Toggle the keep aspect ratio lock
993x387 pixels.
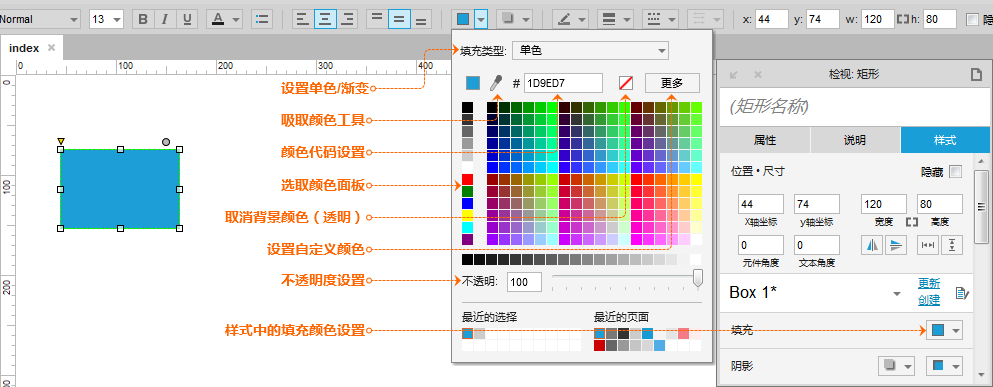912,222
